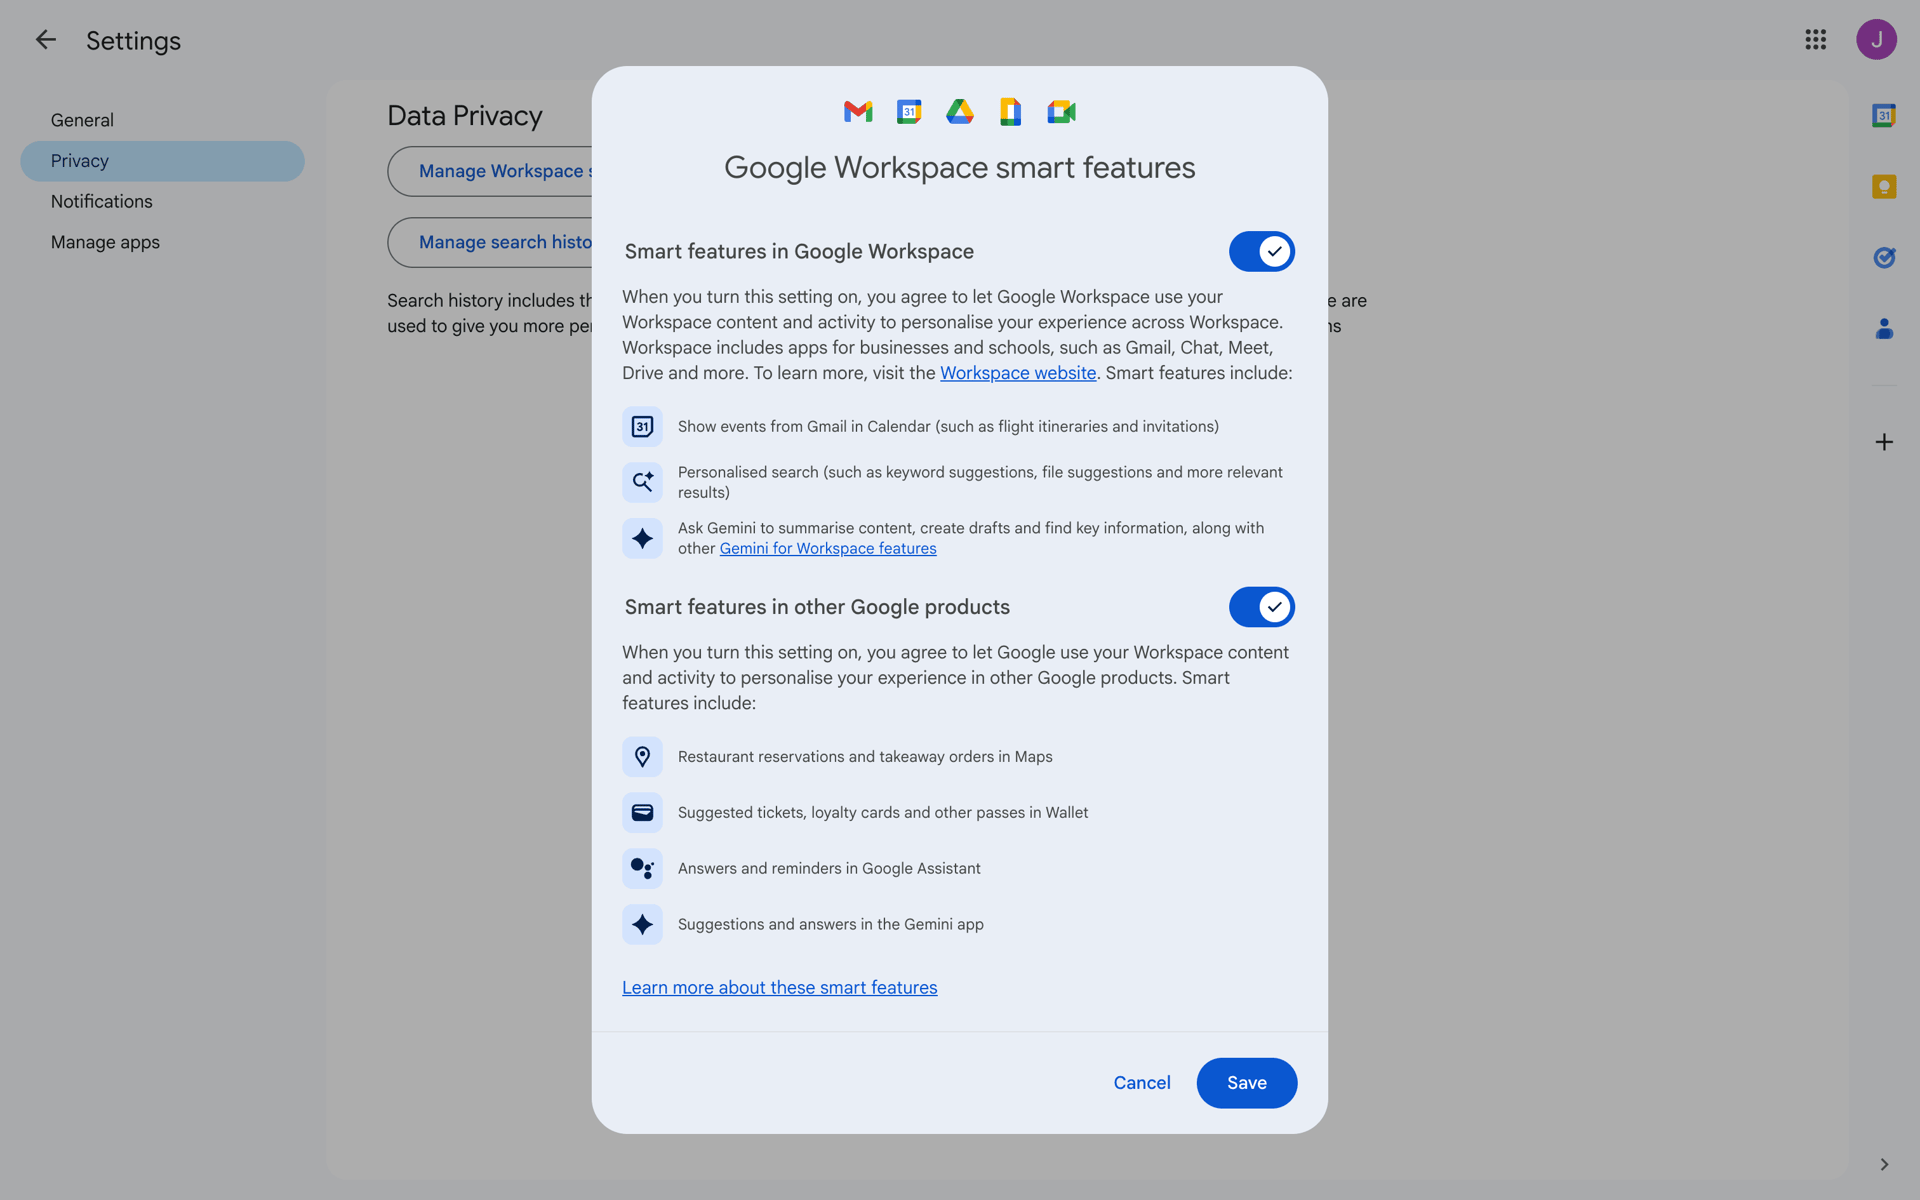The height and width of the screenshot is (1200, 1920).
Task: Toggle Smart features in other Google products switch
Action: tap(1262, 607)
